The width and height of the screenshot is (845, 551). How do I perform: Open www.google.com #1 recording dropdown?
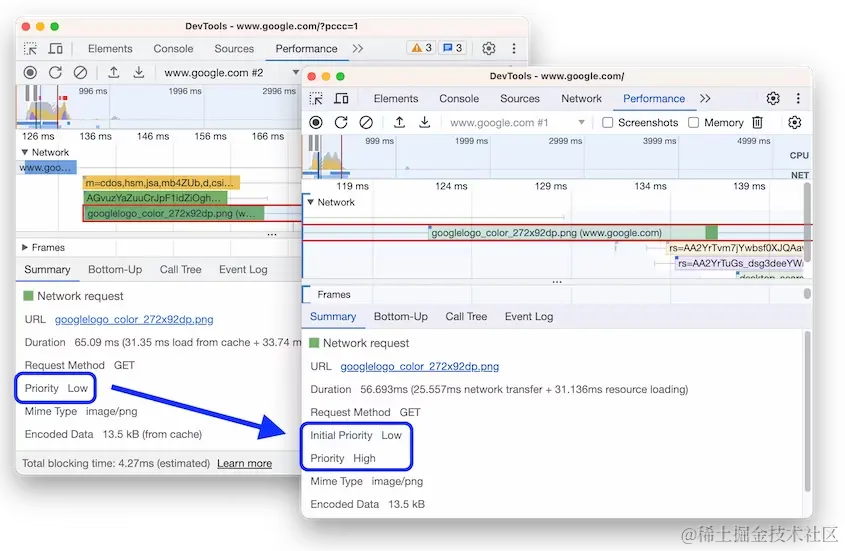pos(516,122)
